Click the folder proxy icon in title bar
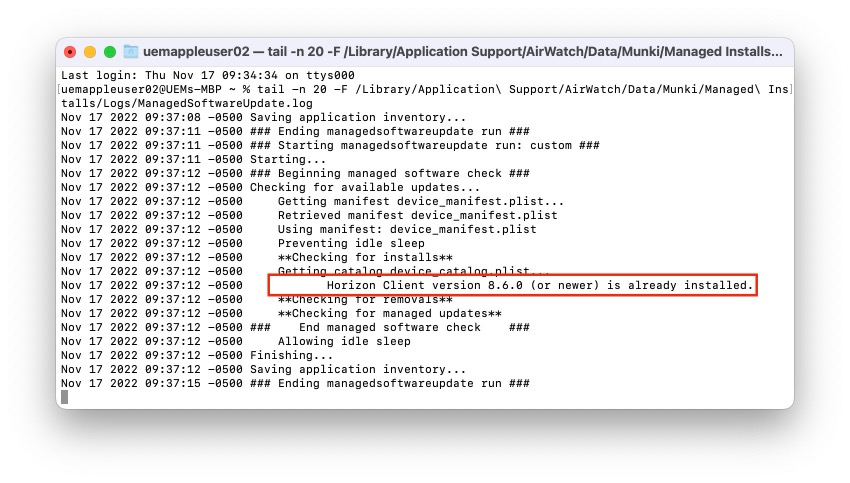 (130, 51)
